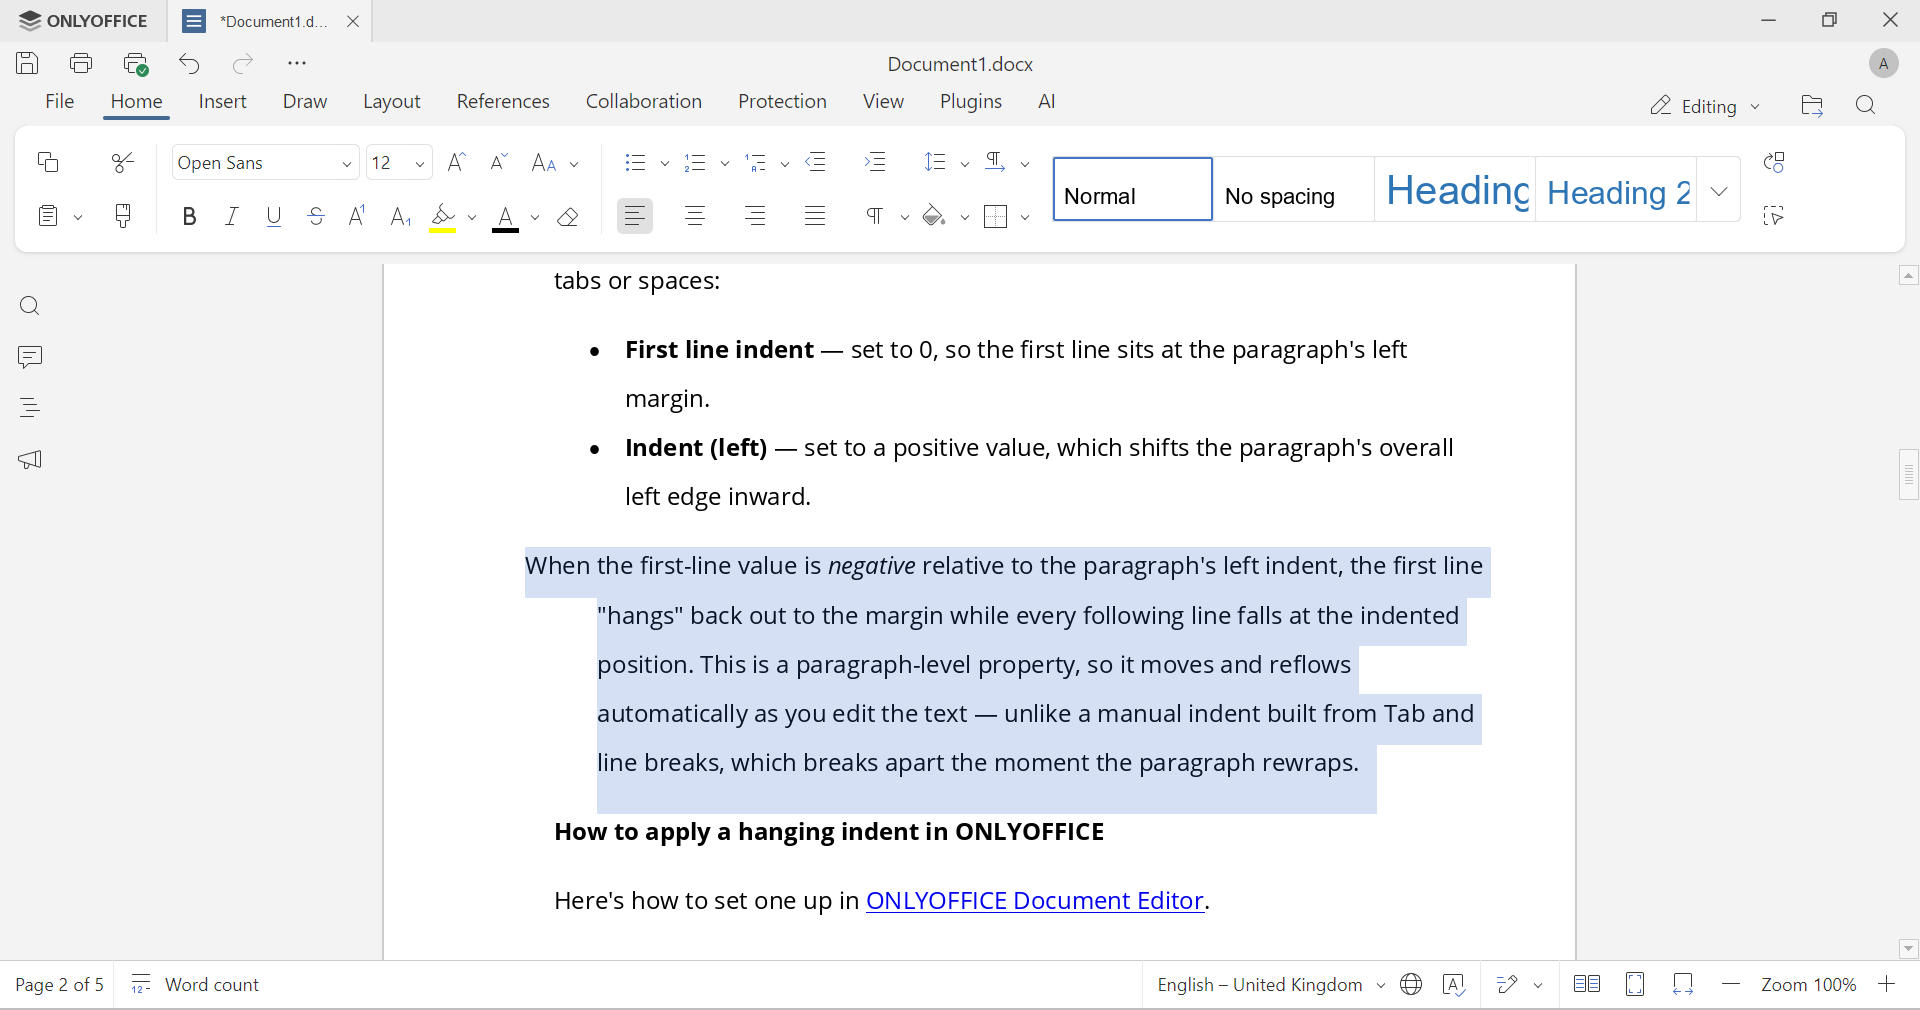Open the ONLYOFFICE Document Editor hyperlink
Viewport: 1920px width, 1010px height.
pos(1035,901)
